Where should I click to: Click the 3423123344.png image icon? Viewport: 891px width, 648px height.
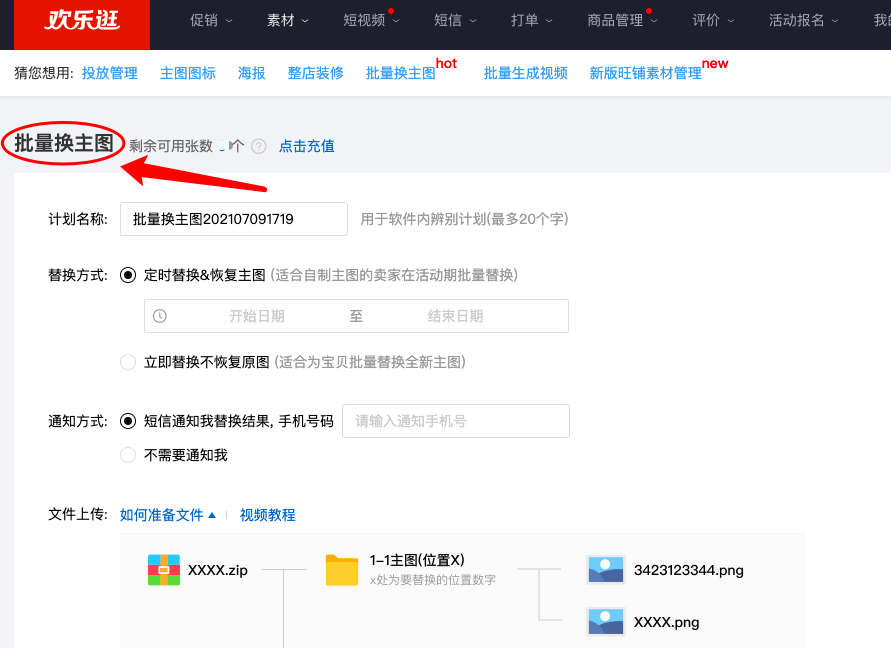[x=604, y=570]
